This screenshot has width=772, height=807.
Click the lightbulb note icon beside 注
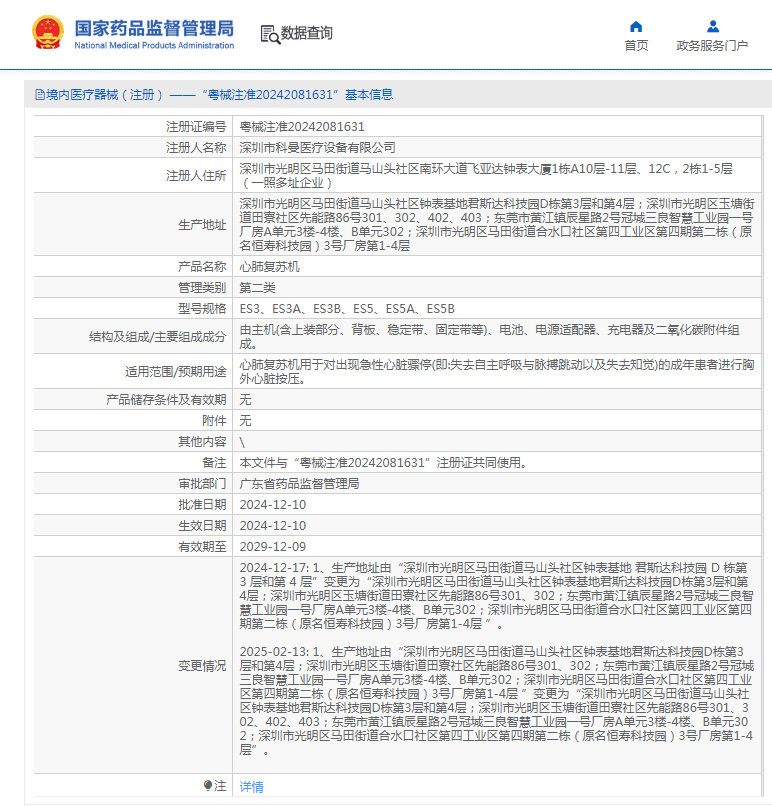pyautogui.click(x=207, y=786)
